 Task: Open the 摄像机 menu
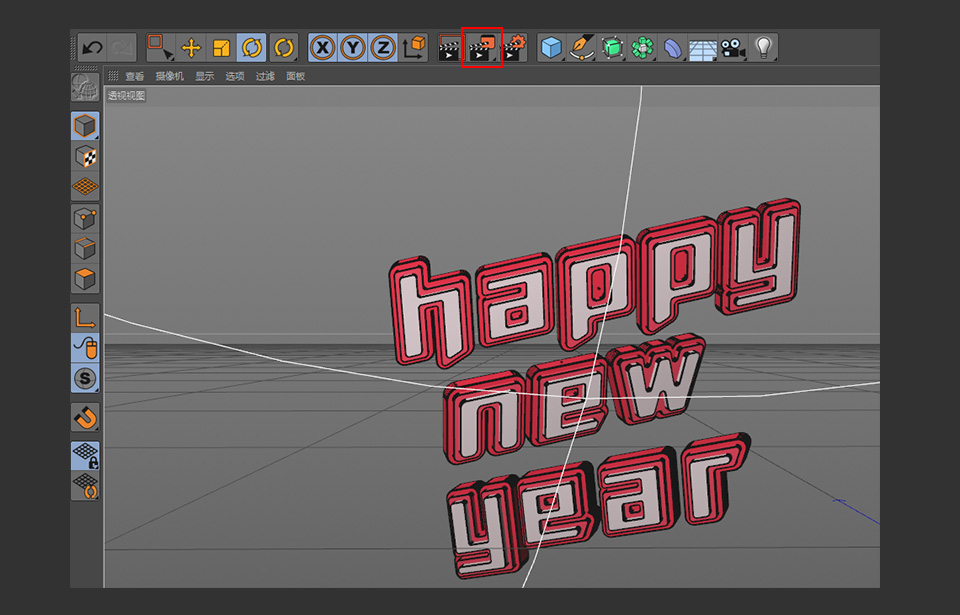pyautogui.click(x=170, y=76)
